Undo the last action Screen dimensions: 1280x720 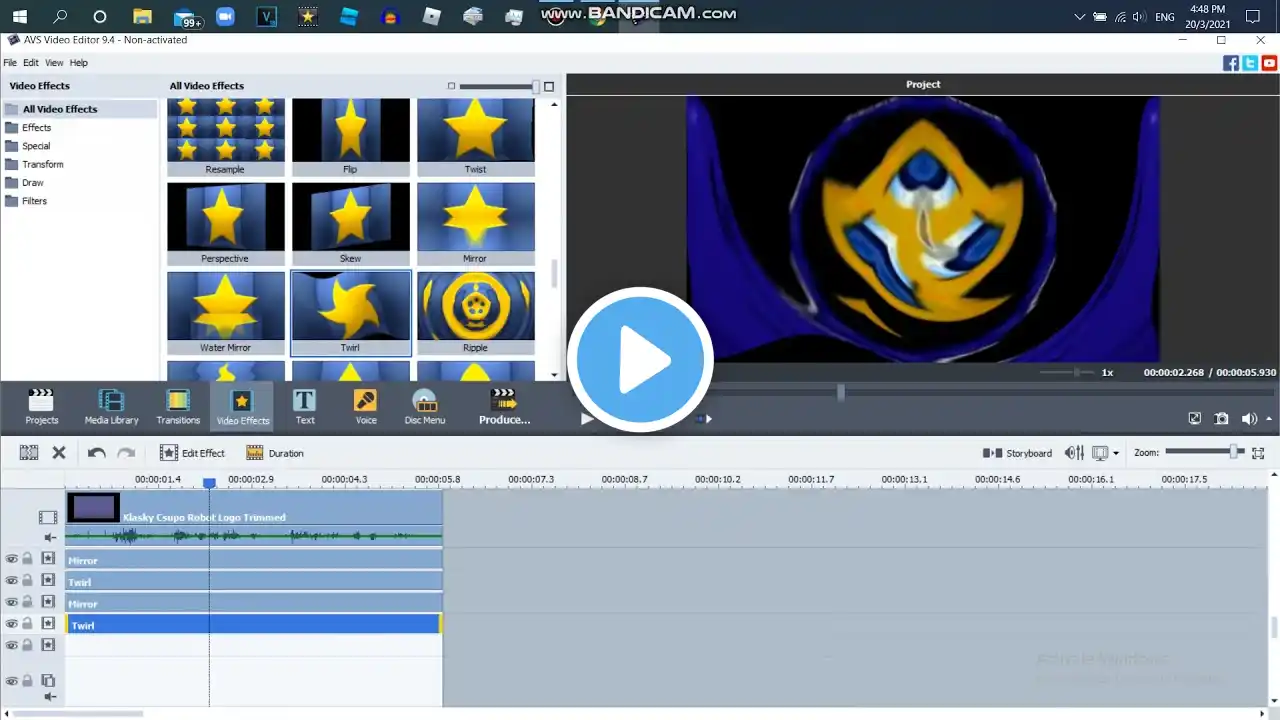[96, 453]
